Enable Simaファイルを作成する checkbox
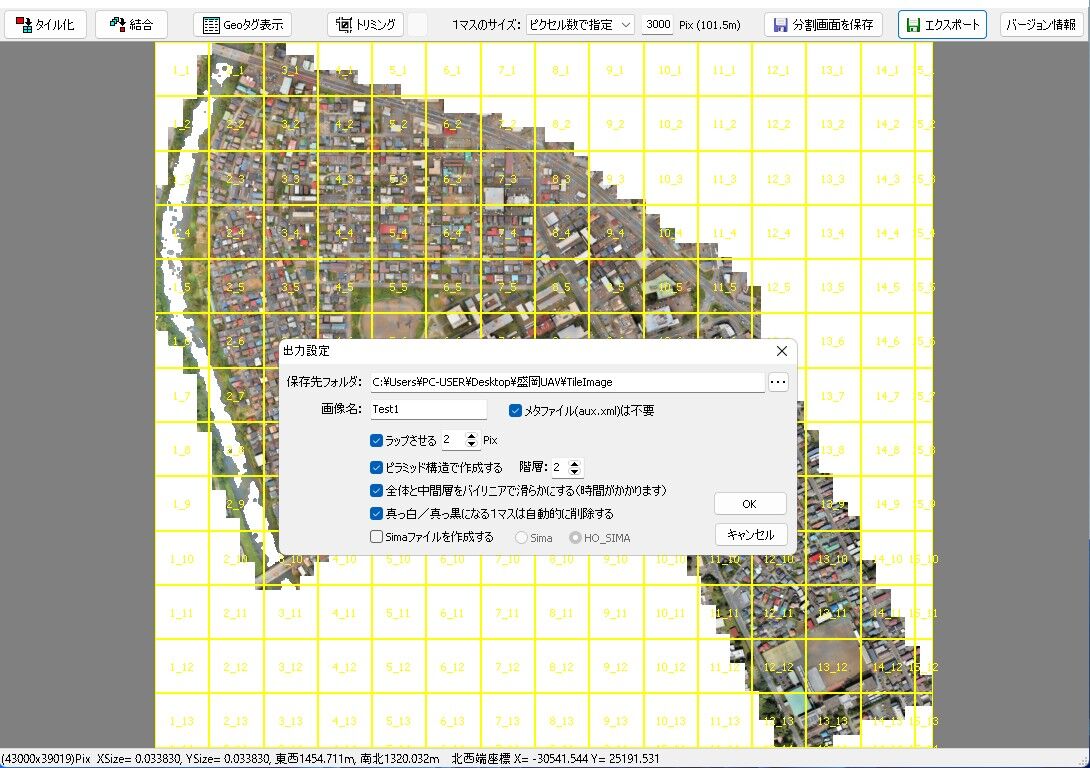Screen dimensions: 1090x768 [377, 535]
